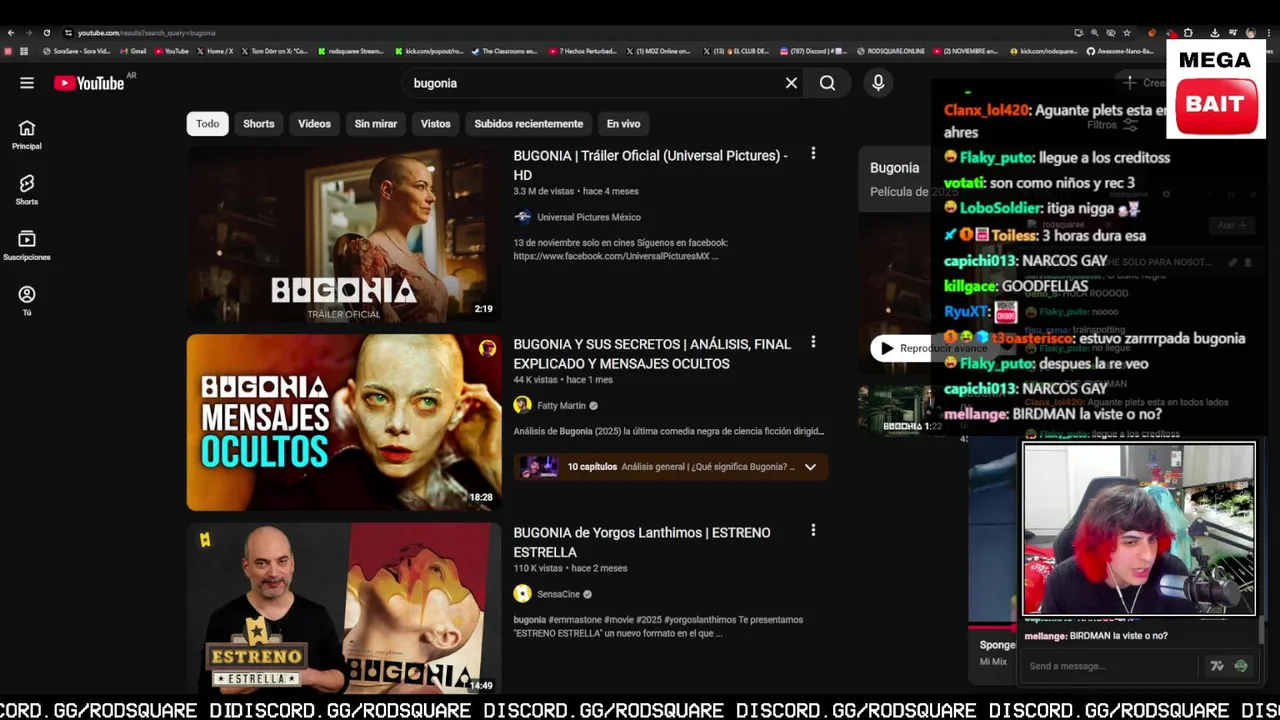Open the RODSQUARE.ONLINE bookmark
The width and height of the screenshot is (1280, 720).
click(x=891, y=51)
